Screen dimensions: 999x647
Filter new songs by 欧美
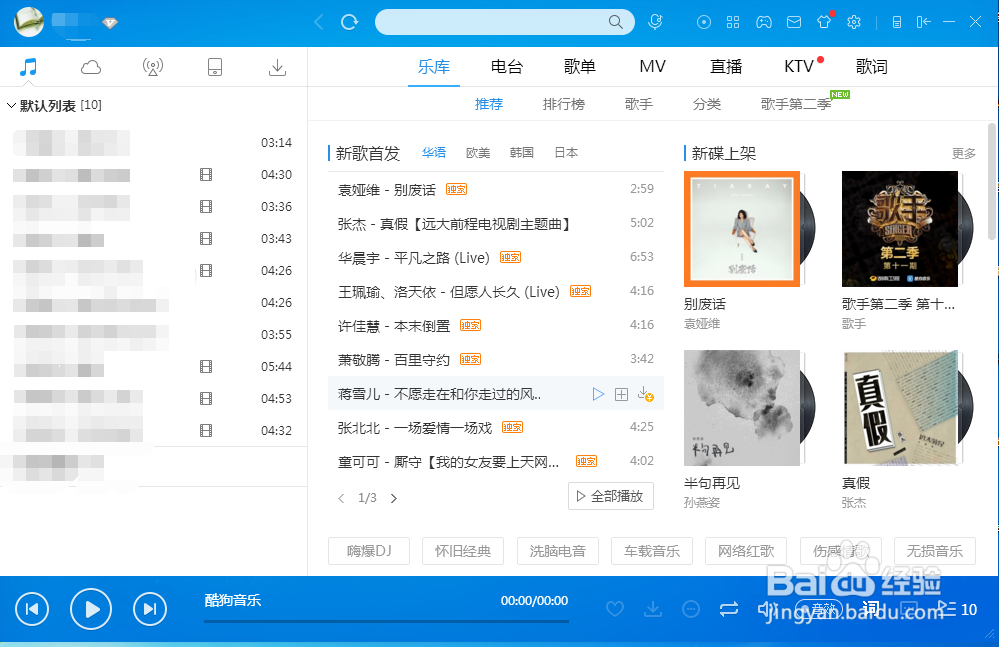point(478,153)
